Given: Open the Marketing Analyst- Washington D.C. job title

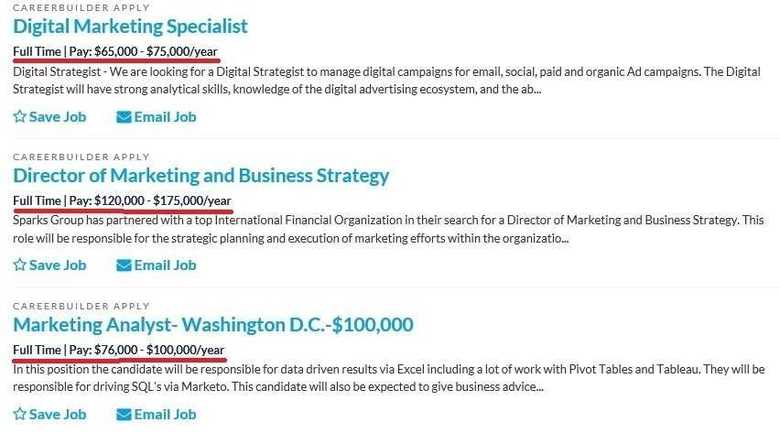Looking at the screenshot, I should pos(213,325).
